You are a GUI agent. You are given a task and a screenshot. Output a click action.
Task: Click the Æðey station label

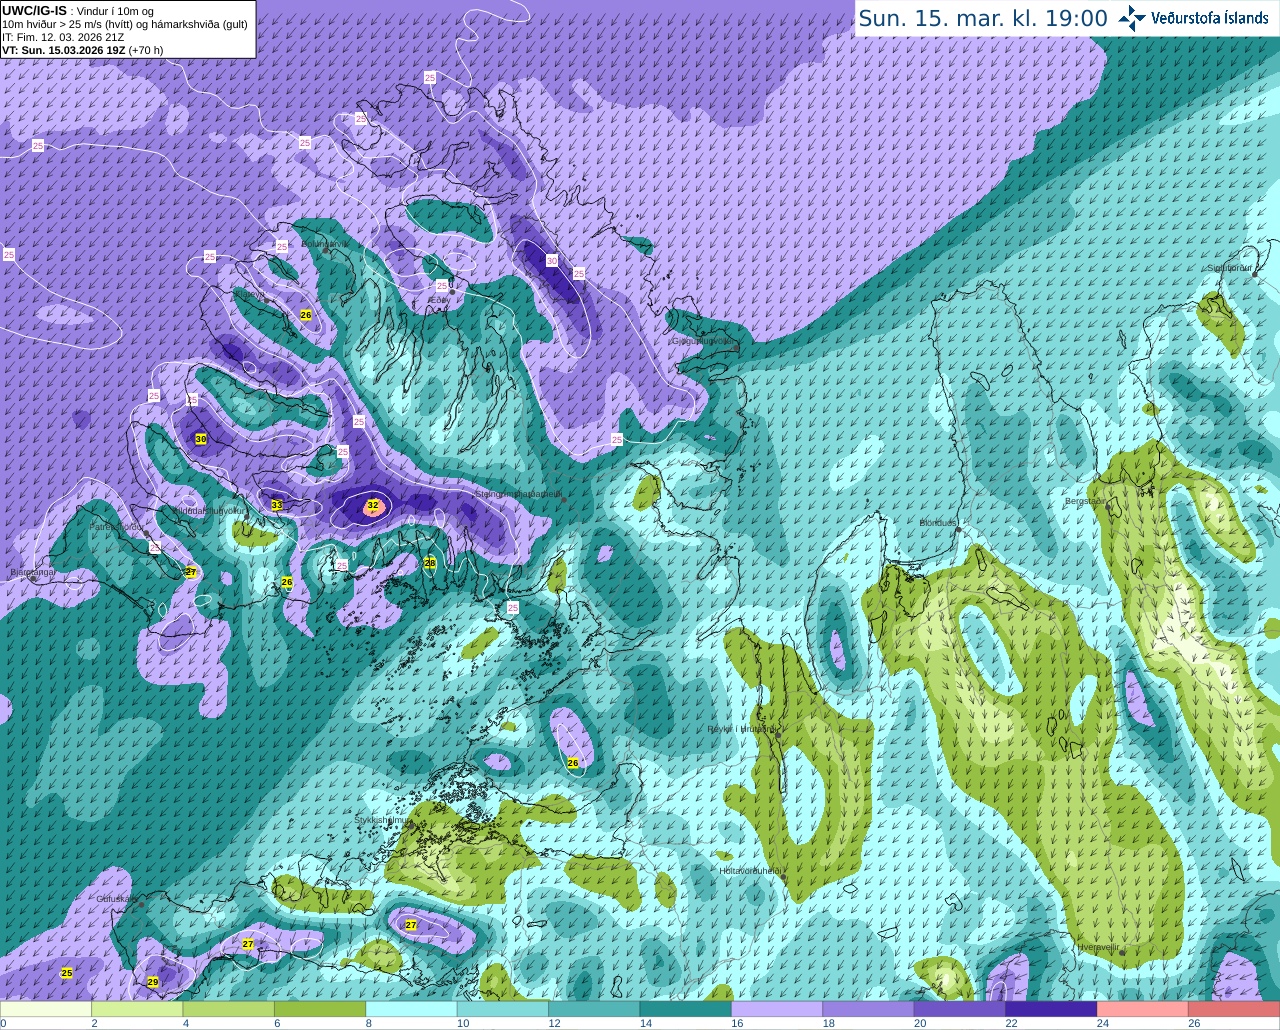pyautogui.click(x=439, y=299)
